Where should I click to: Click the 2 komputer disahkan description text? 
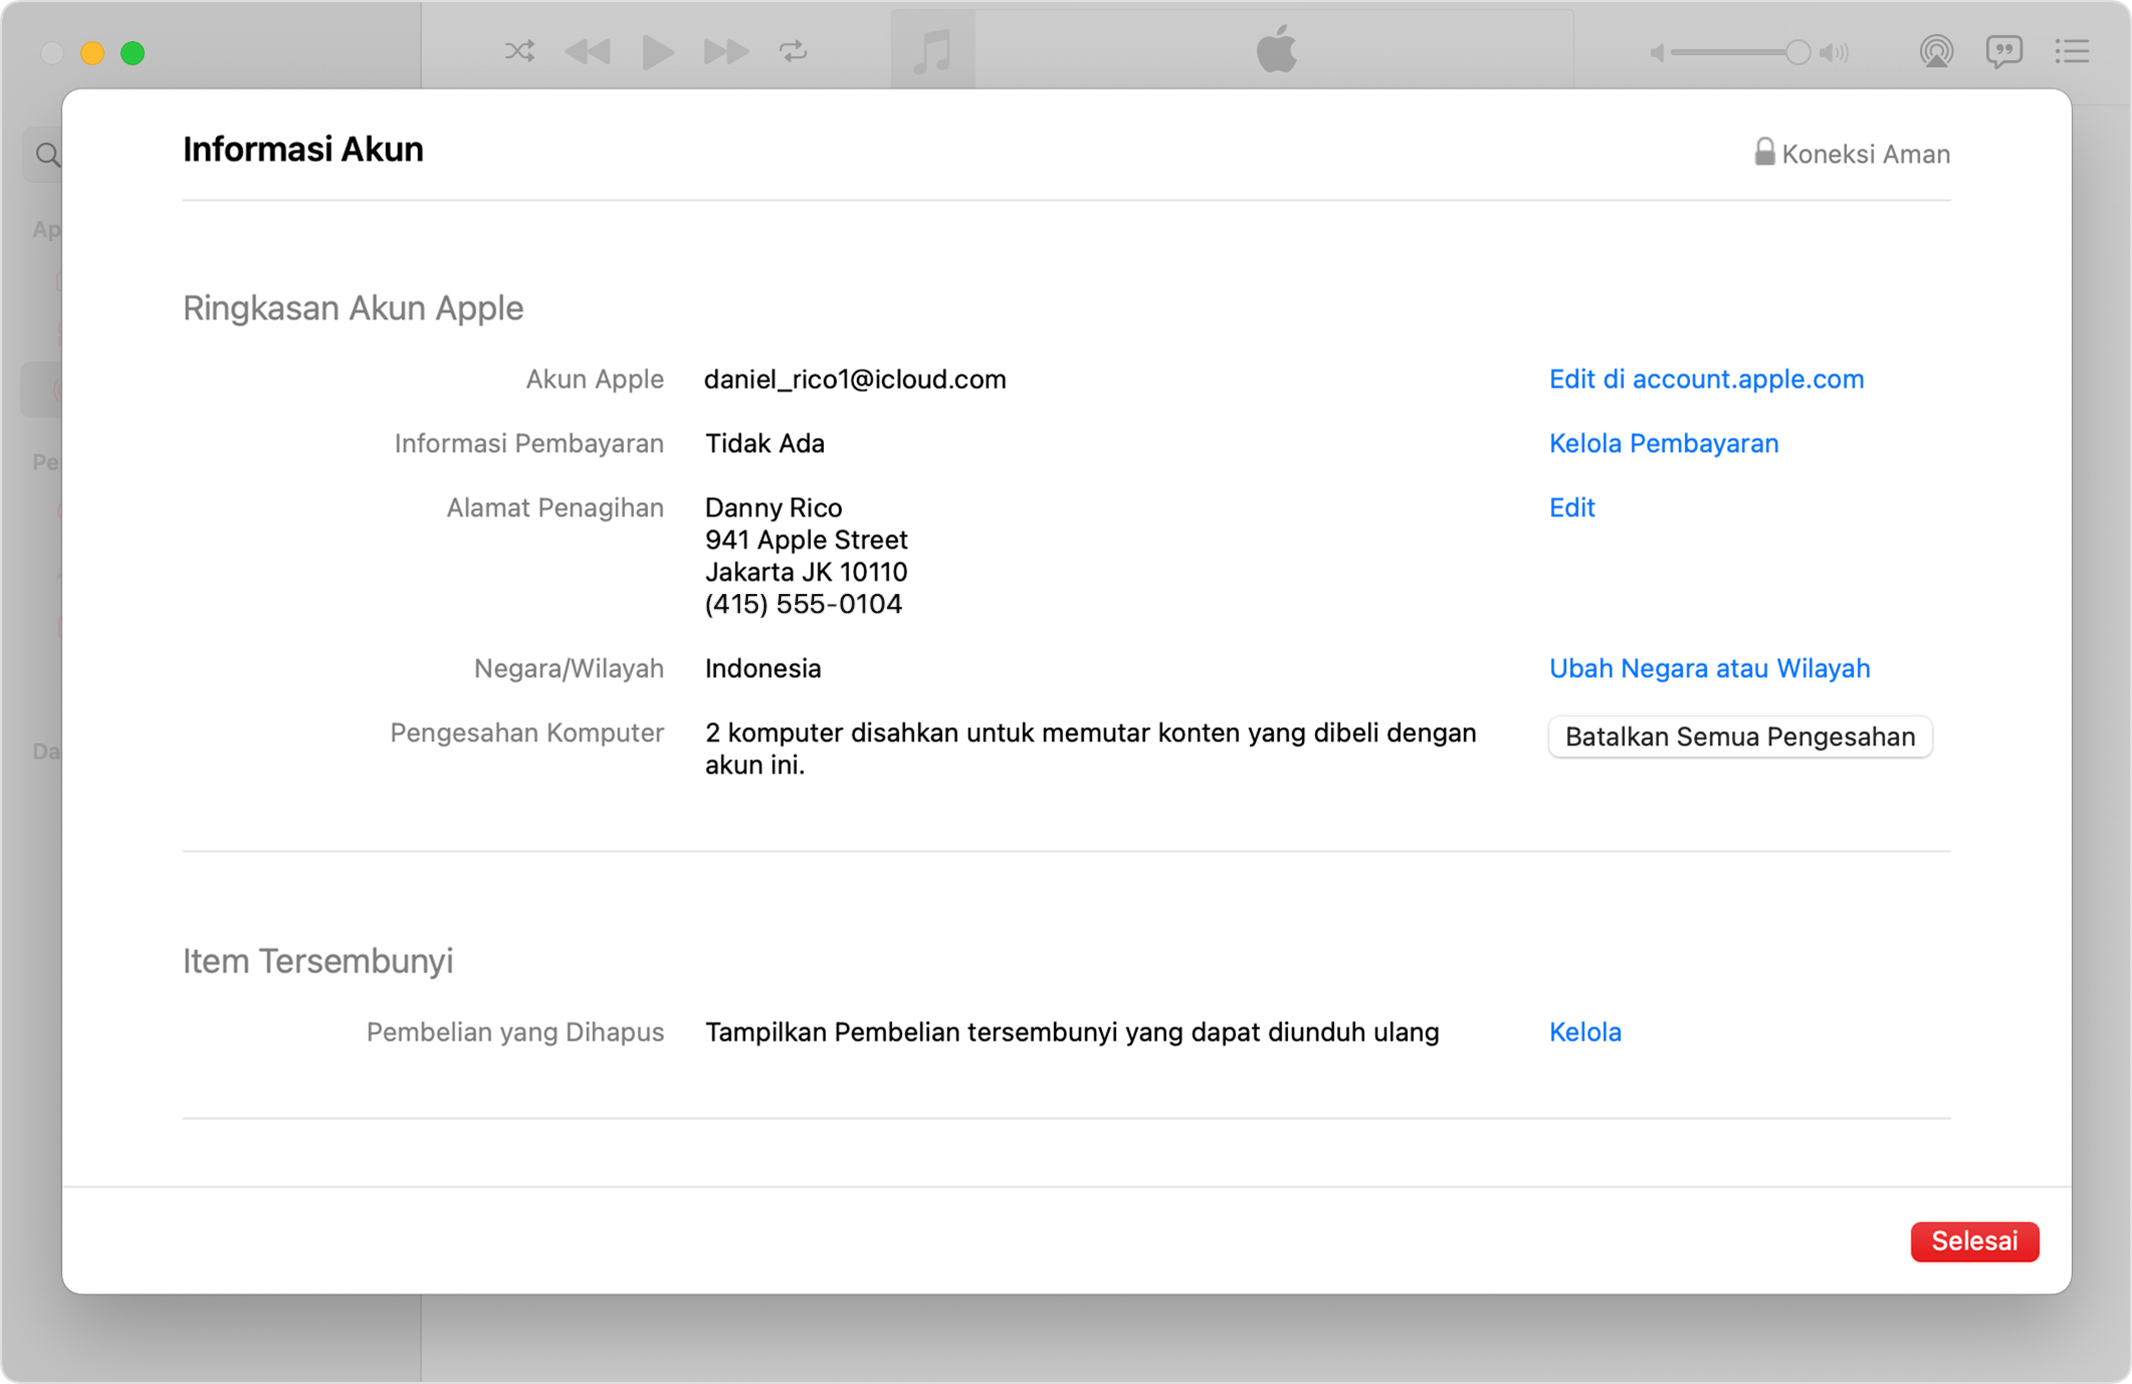(1090, 749)
